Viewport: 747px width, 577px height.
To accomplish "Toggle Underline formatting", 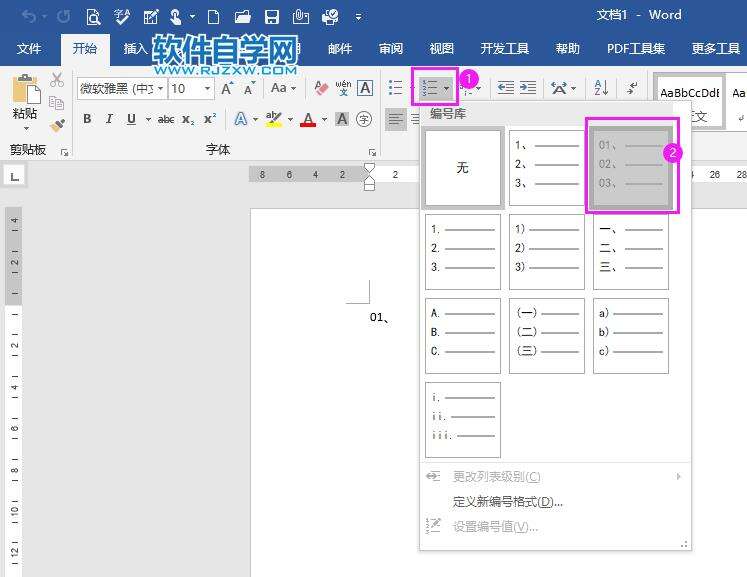I will click(131, 119).
